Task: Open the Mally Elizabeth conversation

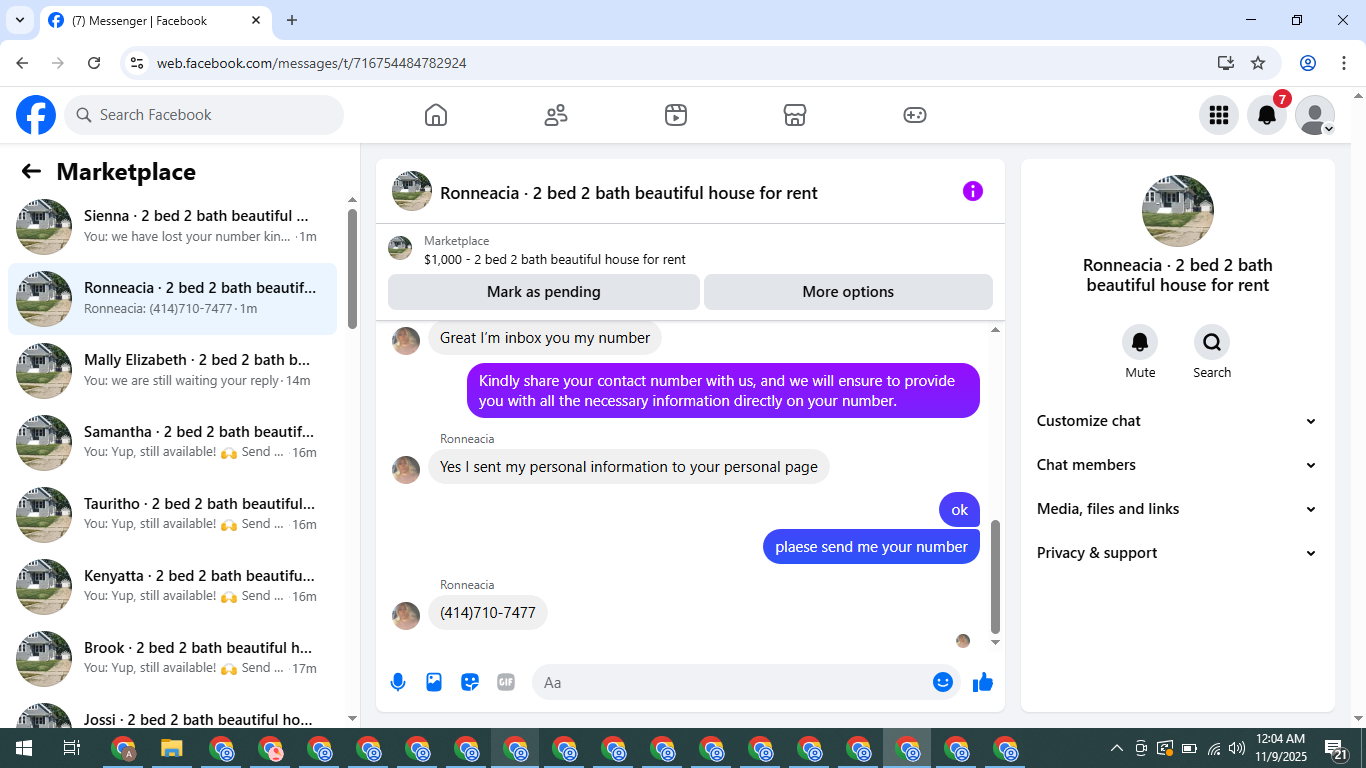Action: (x=172, y=370)
